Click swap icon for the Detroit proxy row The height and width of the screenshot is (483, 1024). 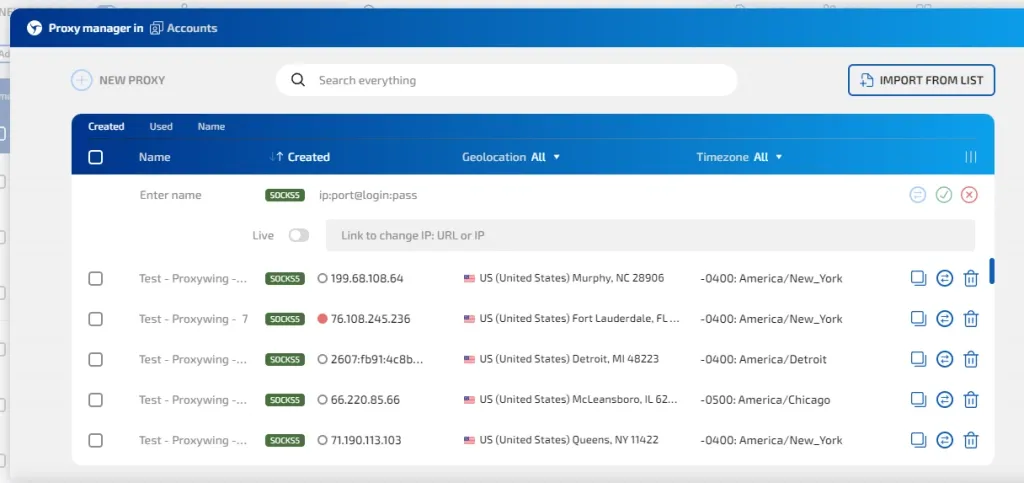[944, 359]
